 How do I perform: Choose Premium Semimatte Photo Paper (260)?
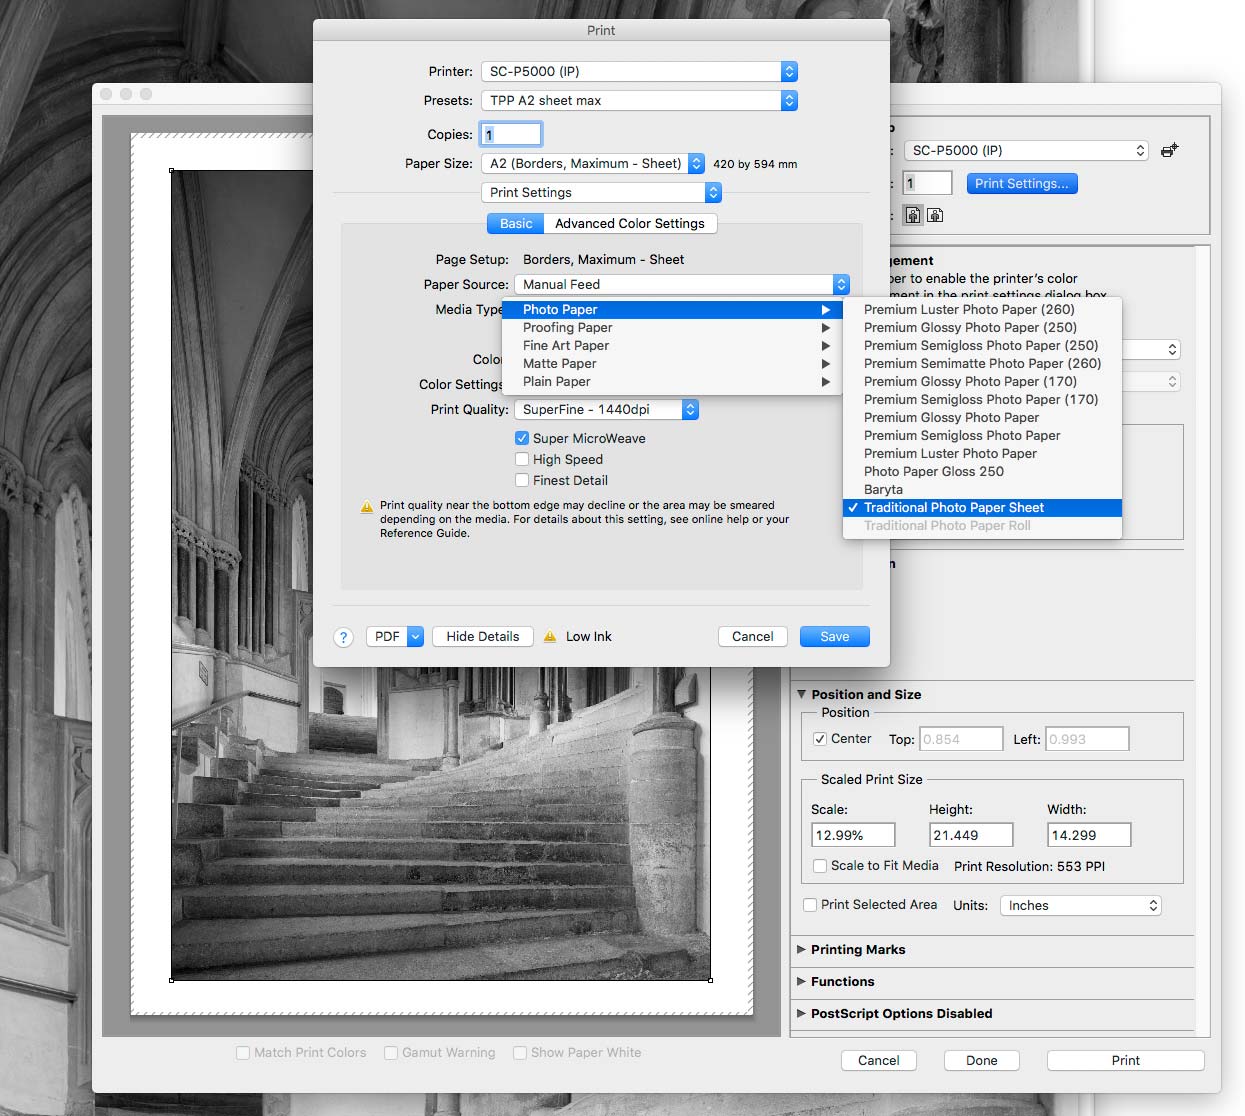[x=982, y=364]
